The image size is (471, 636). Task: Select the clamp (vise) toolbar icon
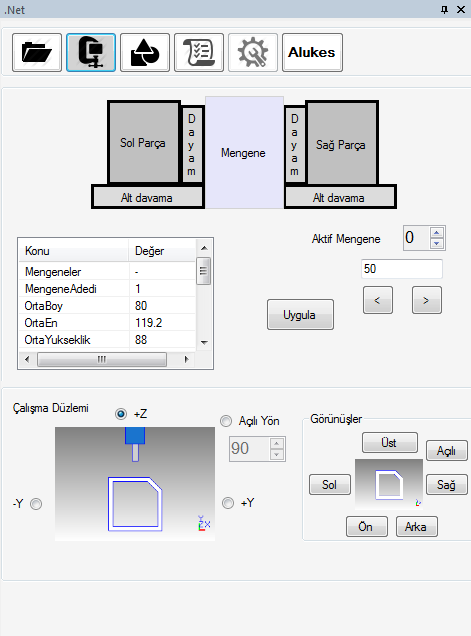click(91, 53)
